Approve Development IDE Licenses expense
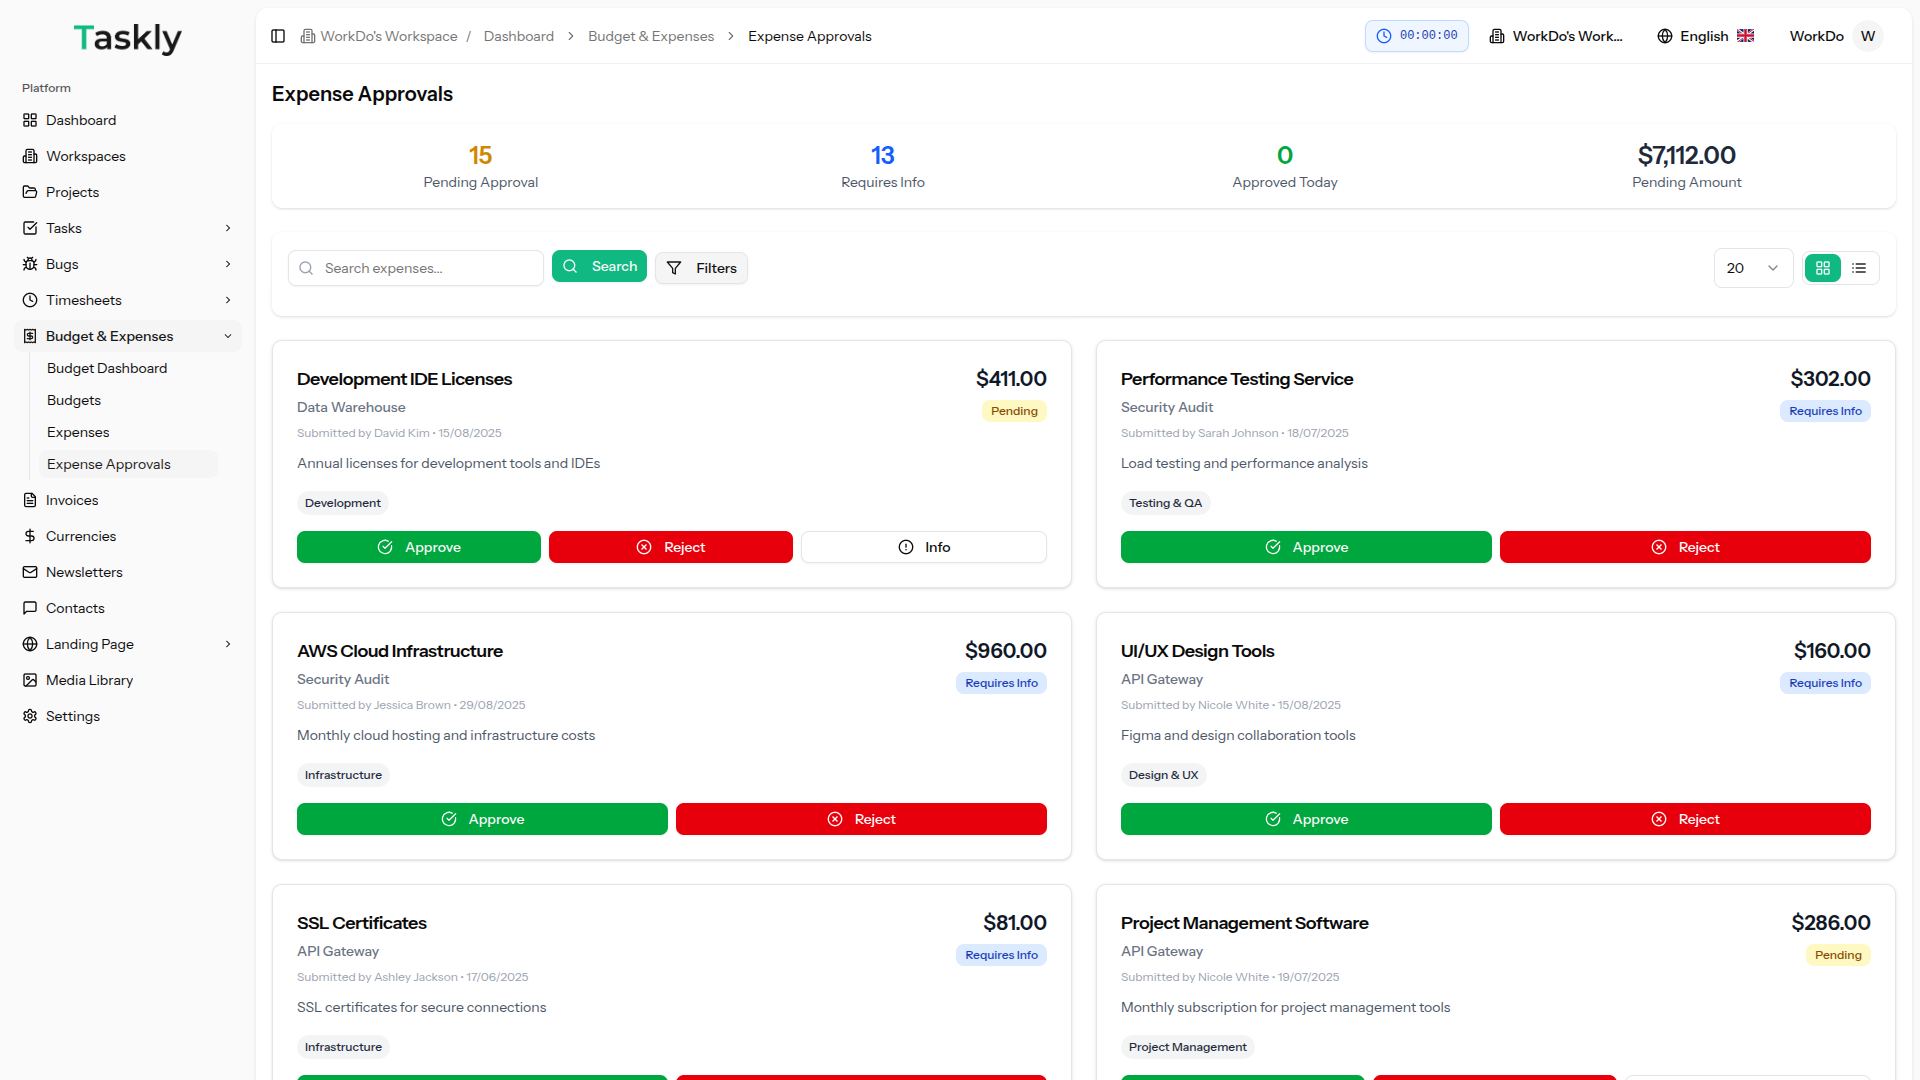Screen dimensions: 1920x1080 (x=418, y=547)
